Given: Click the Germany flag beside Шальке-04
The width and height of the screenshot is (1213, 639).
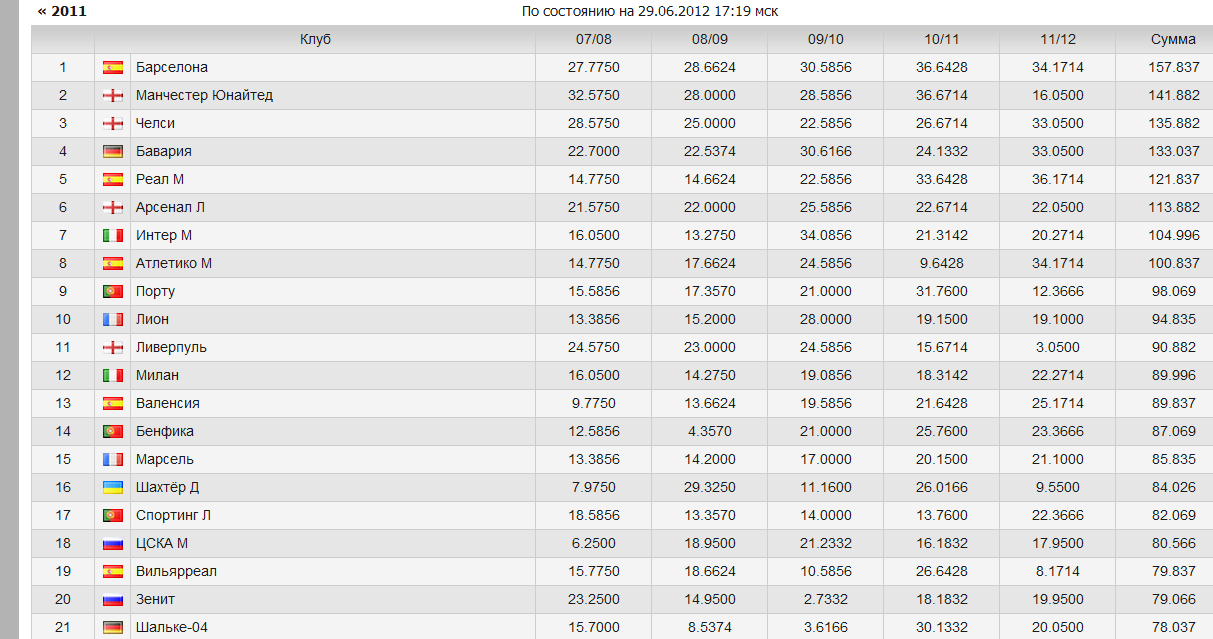Looking at the screenshot, I should [x=113, y=628].
